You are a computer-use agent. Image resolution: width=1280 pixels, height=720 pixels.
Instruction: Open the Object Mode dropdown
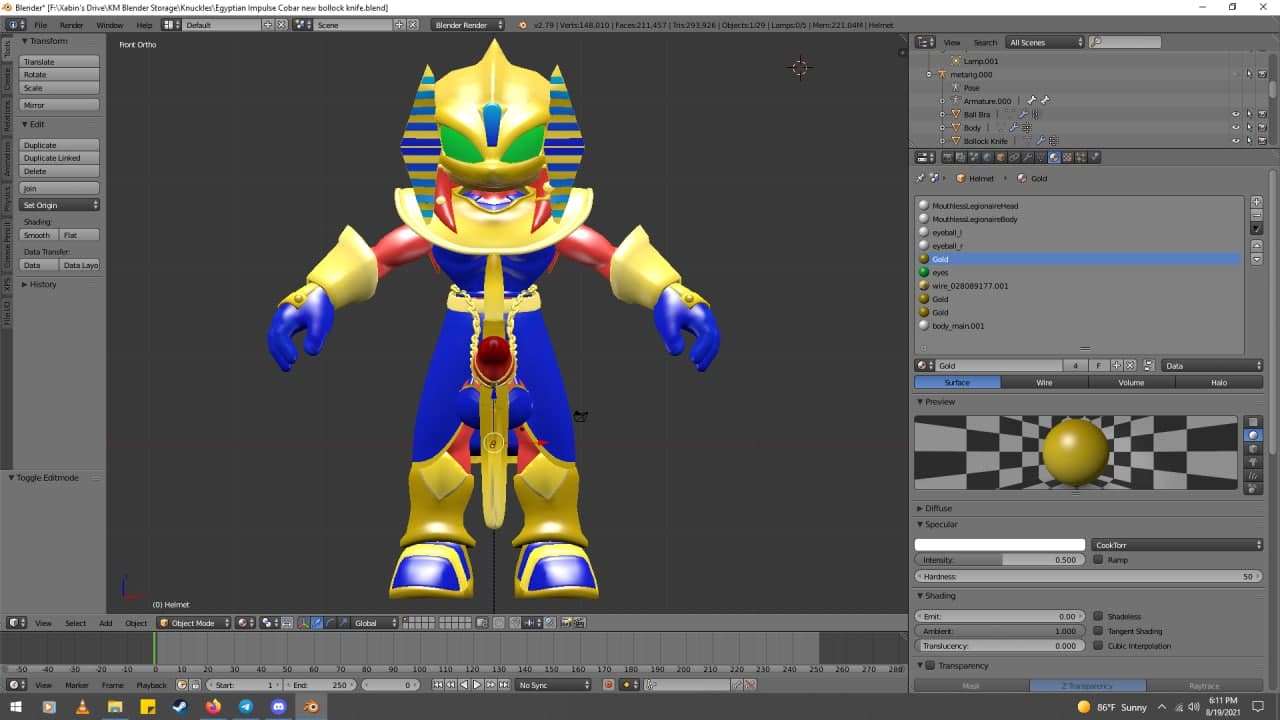(194, 623)
